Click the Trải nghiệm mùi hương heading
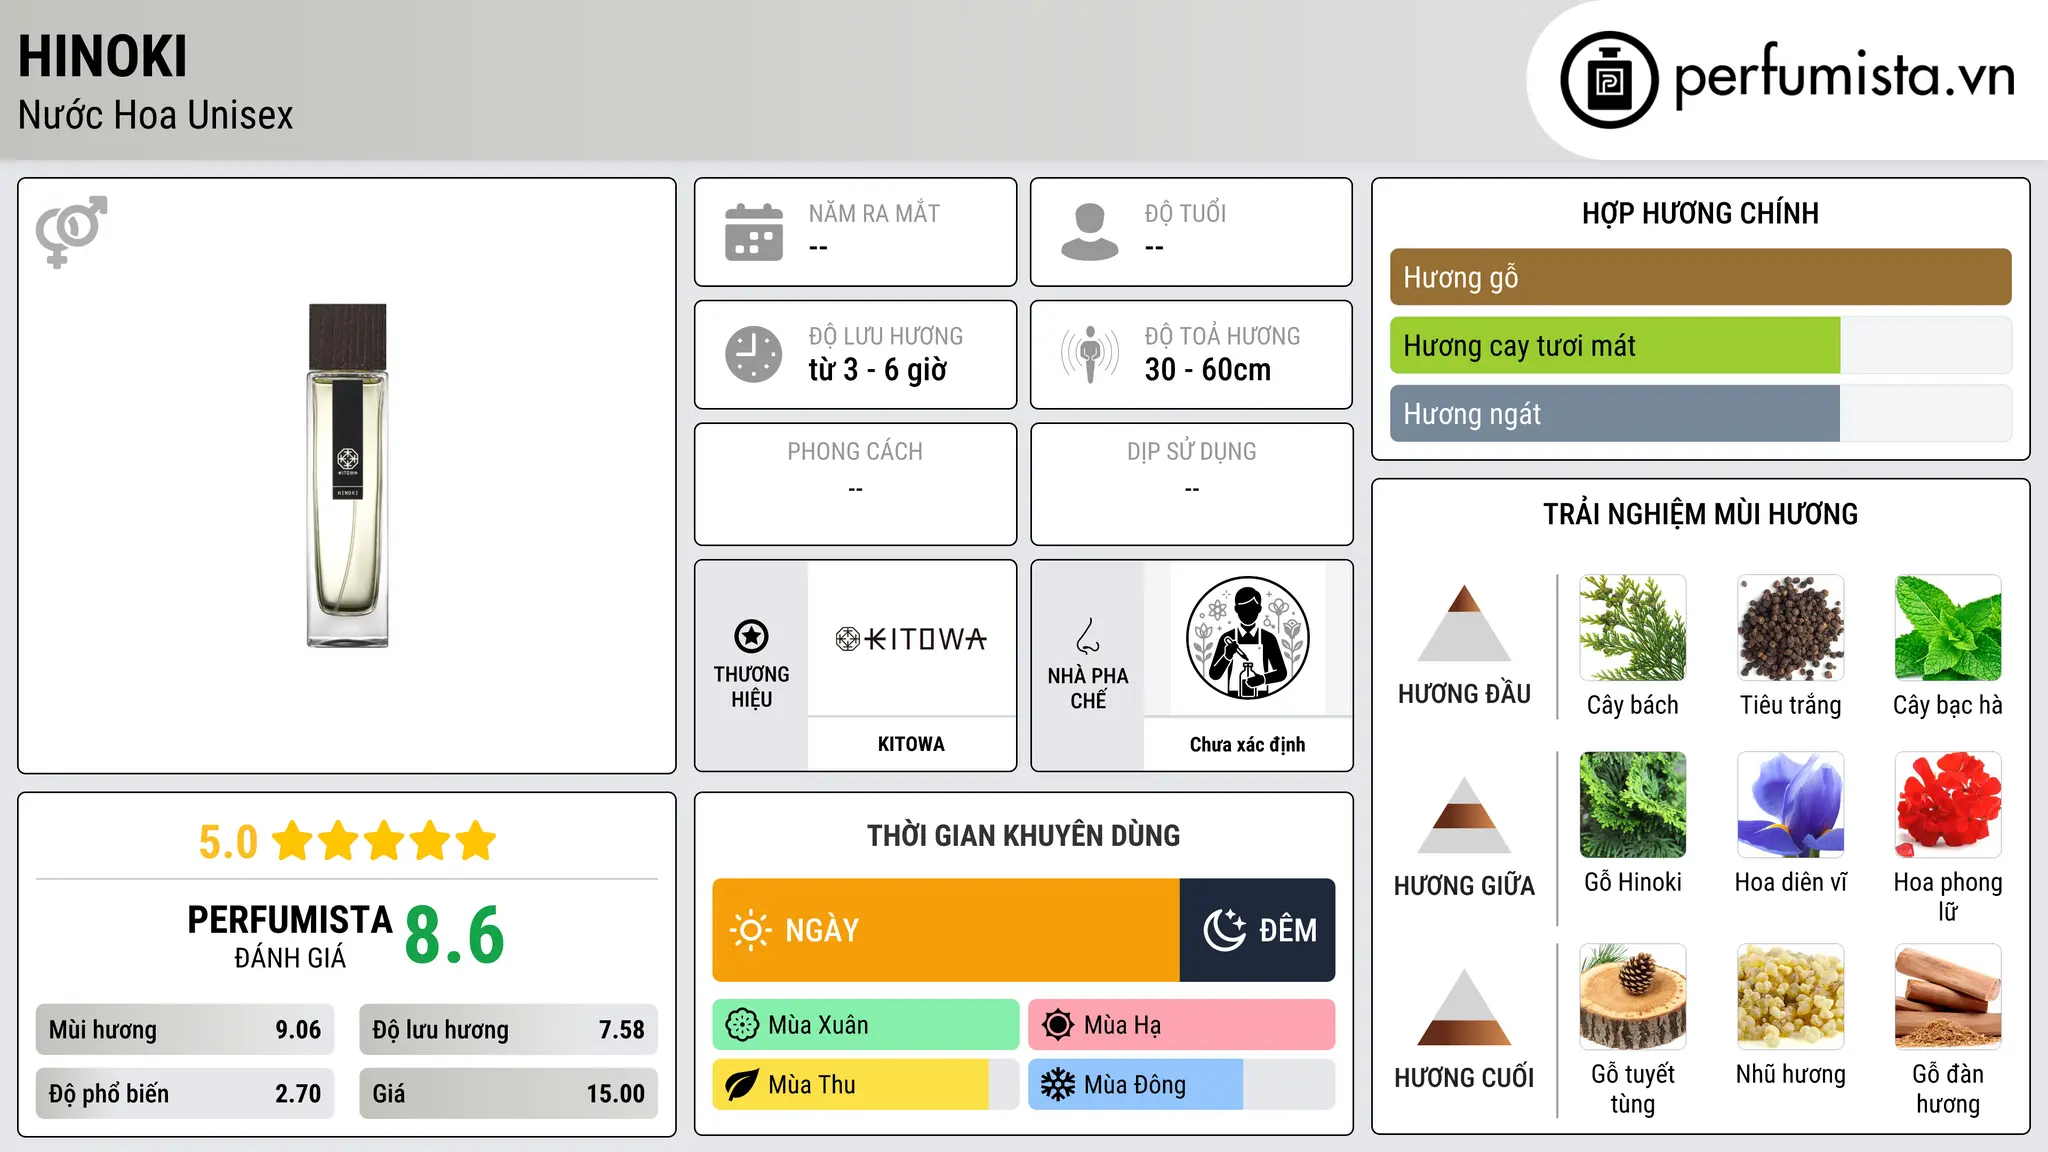The width and height of the screenshot is (2048, 1152). pos(1700,514)
